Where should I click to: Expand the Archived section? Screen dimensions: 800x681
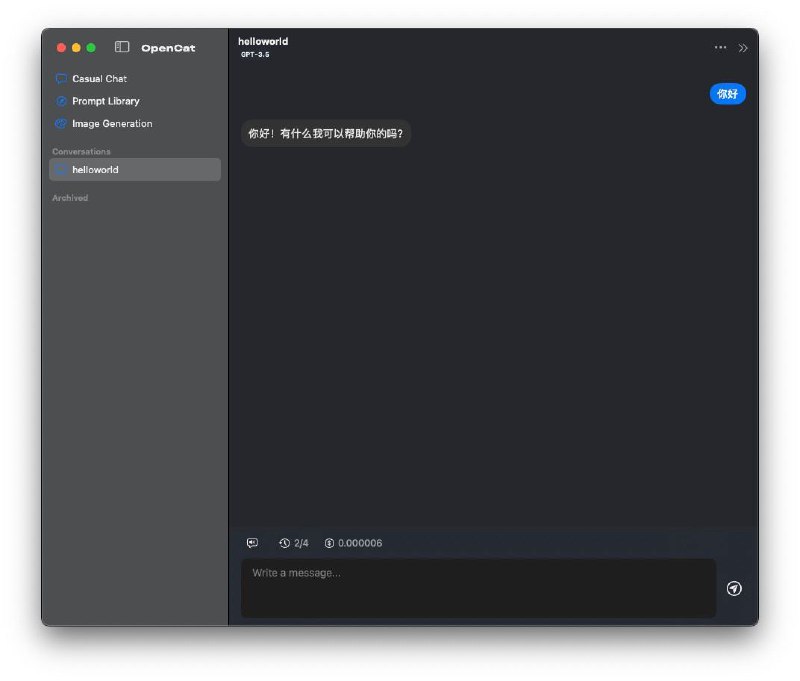[x=69, y=197]
